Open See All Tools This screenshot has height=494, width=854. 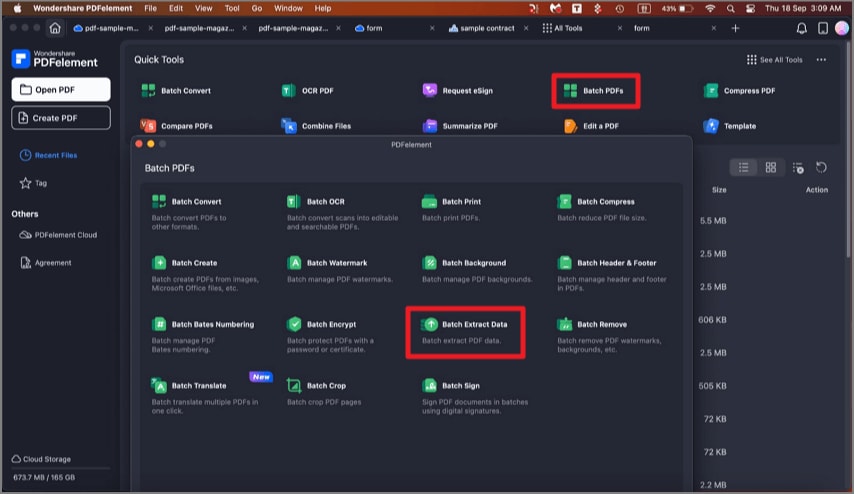coord(774,60)
